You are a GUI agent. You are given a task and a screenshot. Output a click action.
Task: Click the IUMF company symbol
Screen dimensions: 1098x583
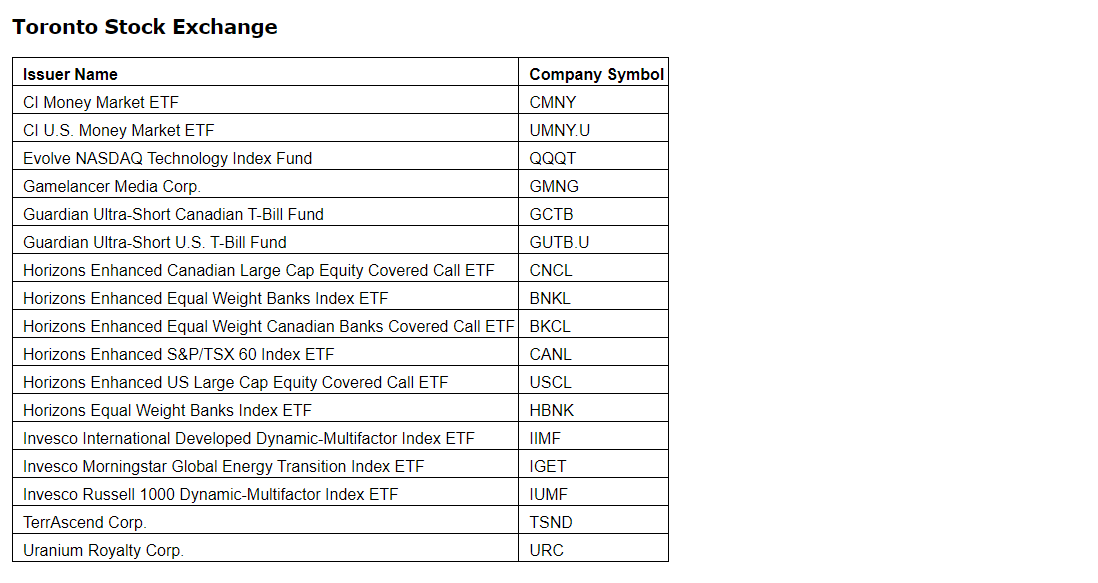point(548,494)
